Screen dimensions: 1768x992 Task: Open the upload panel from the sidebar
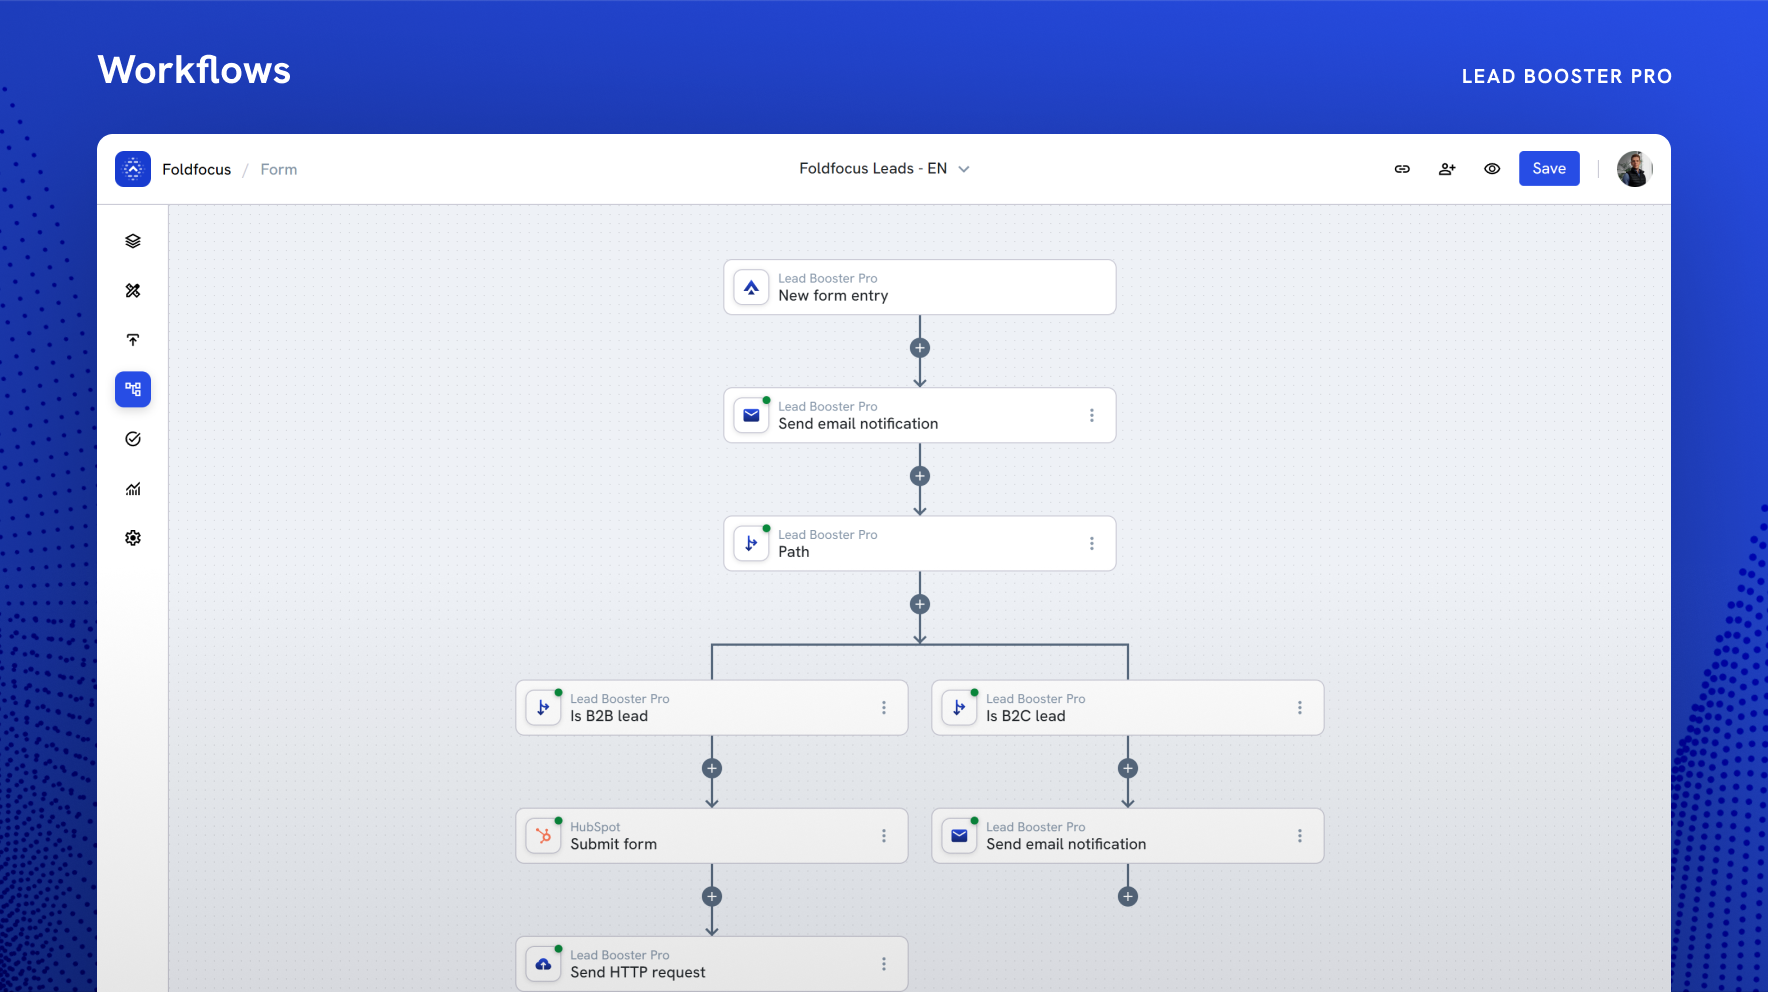click(x=133, y=339)
